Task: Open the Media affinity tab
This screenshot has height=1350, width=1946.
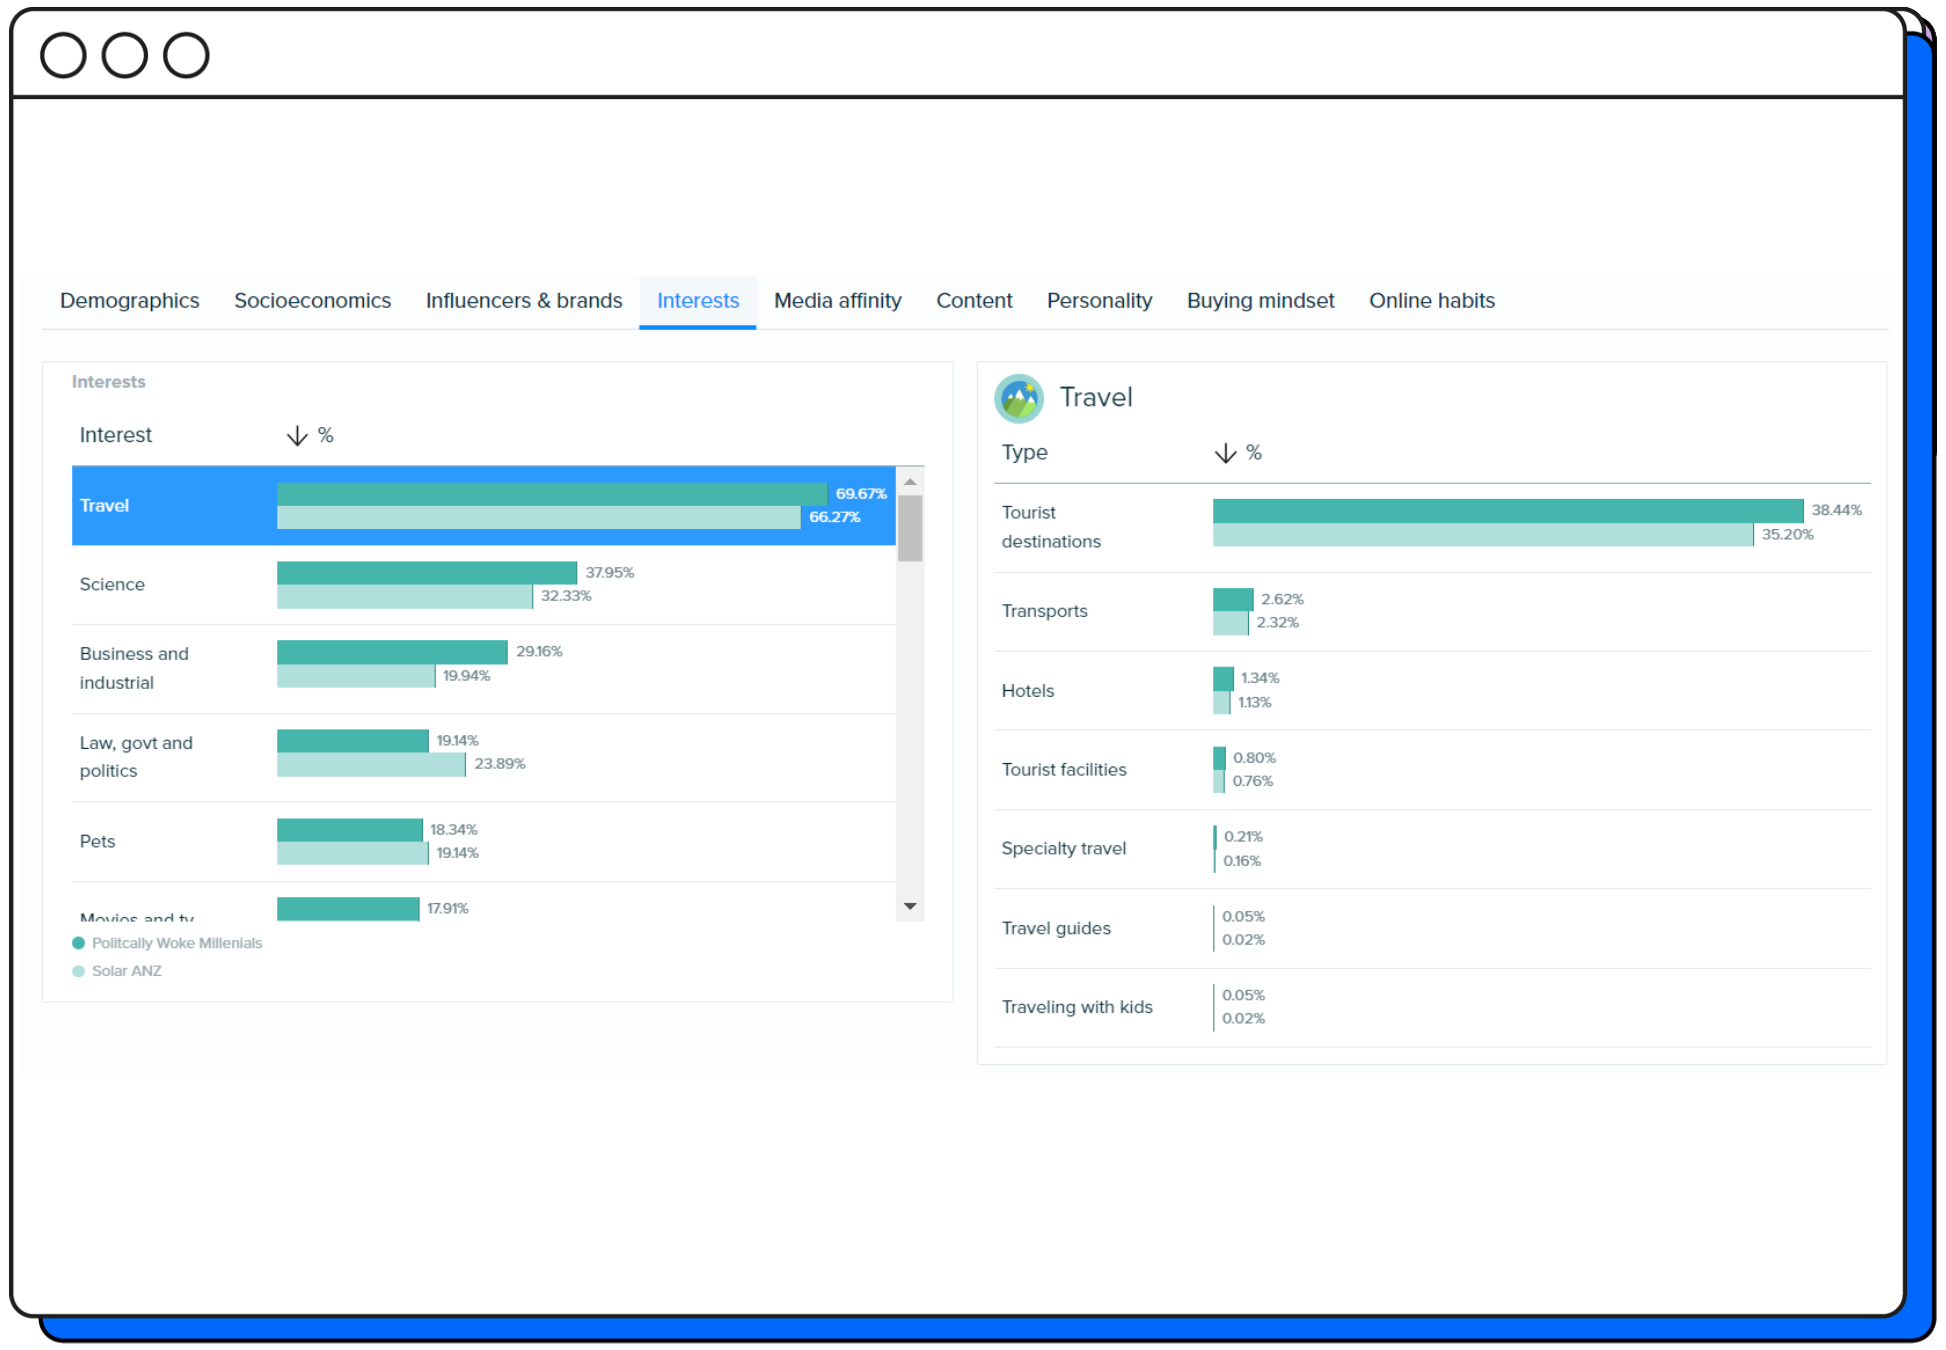Action: (837, 301)
